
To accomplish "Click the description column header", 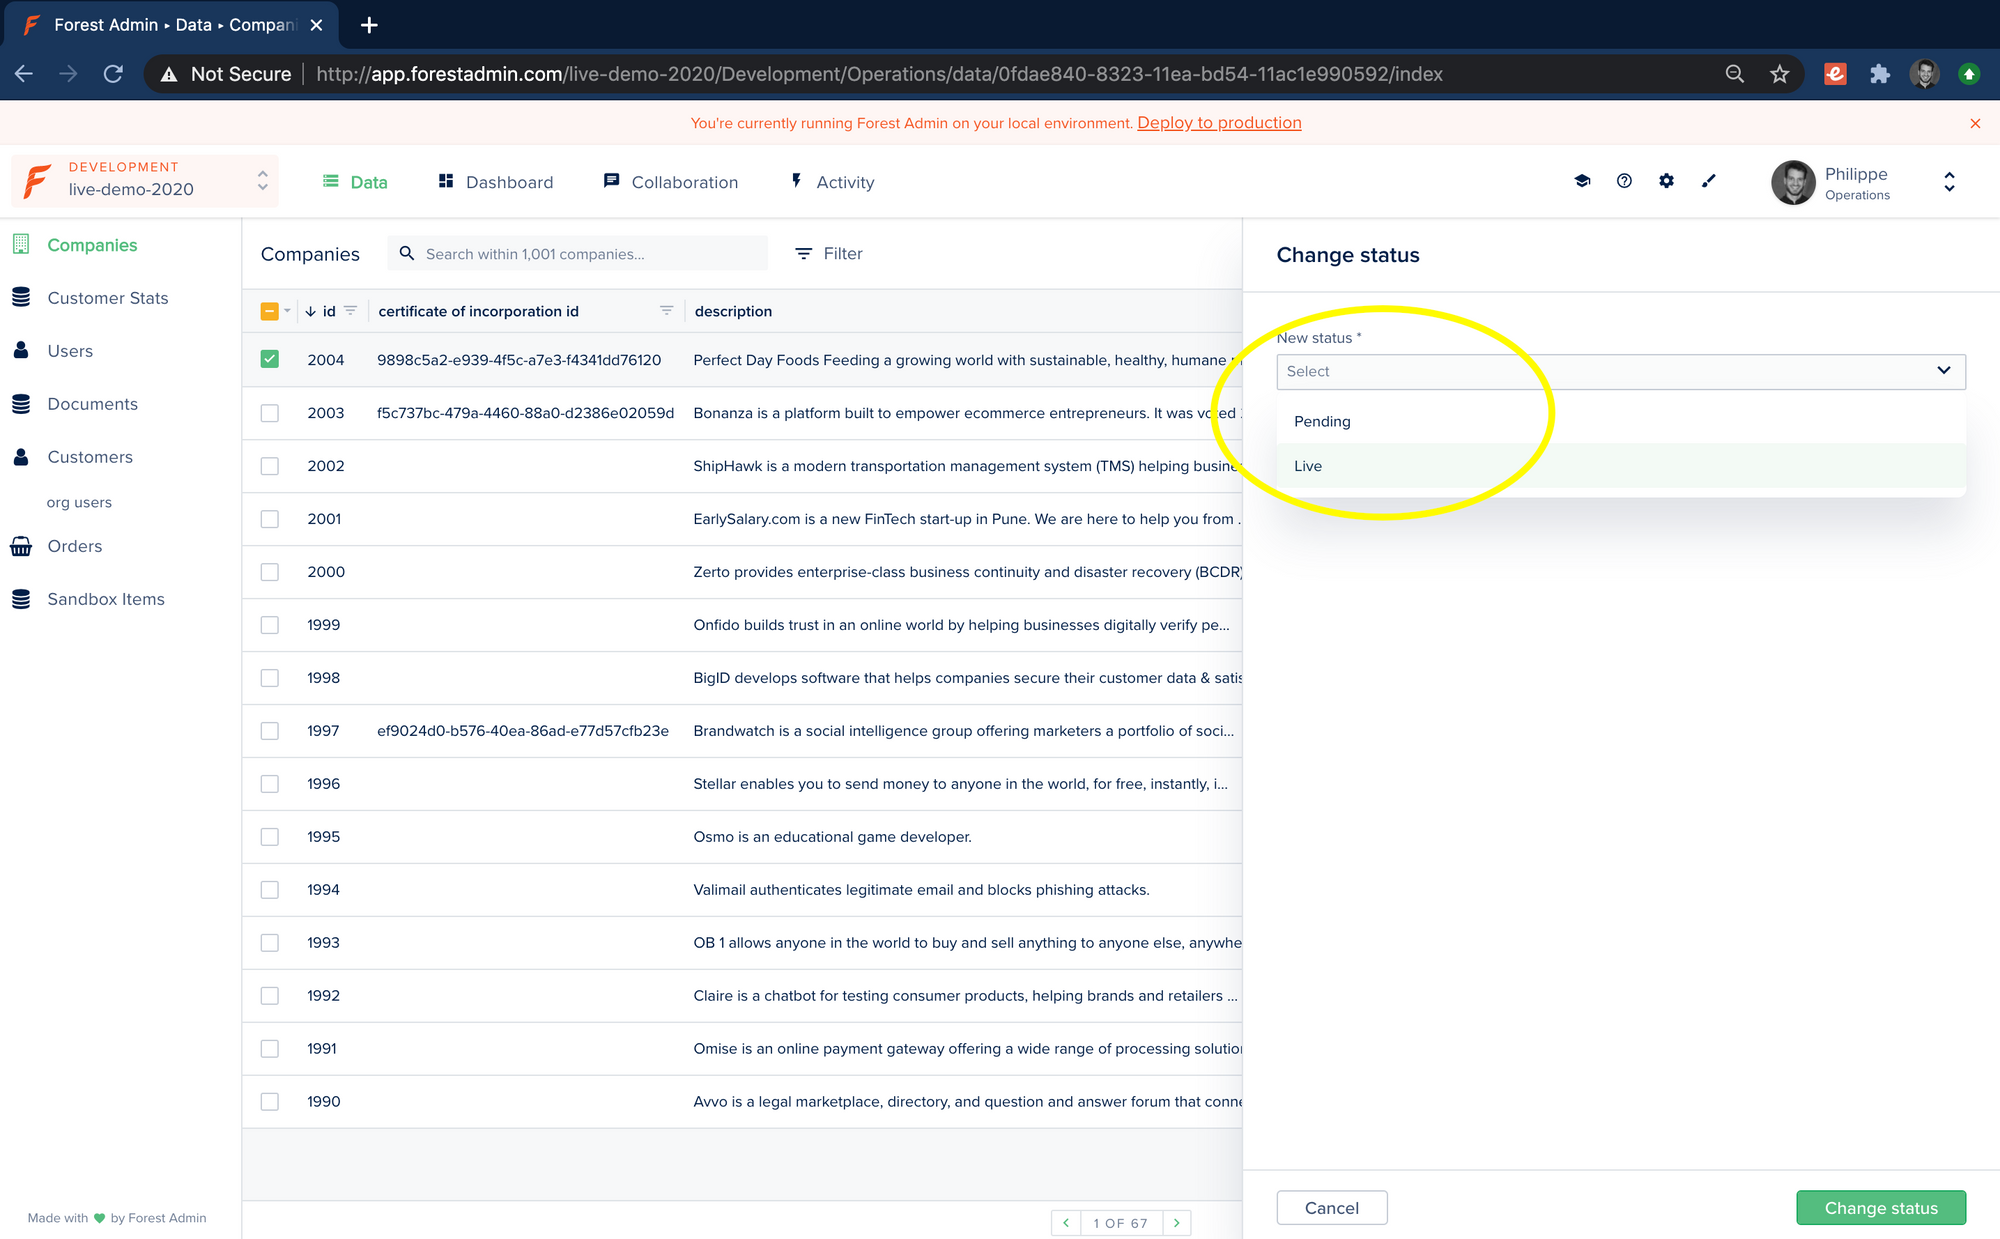I will click(733, 311).
